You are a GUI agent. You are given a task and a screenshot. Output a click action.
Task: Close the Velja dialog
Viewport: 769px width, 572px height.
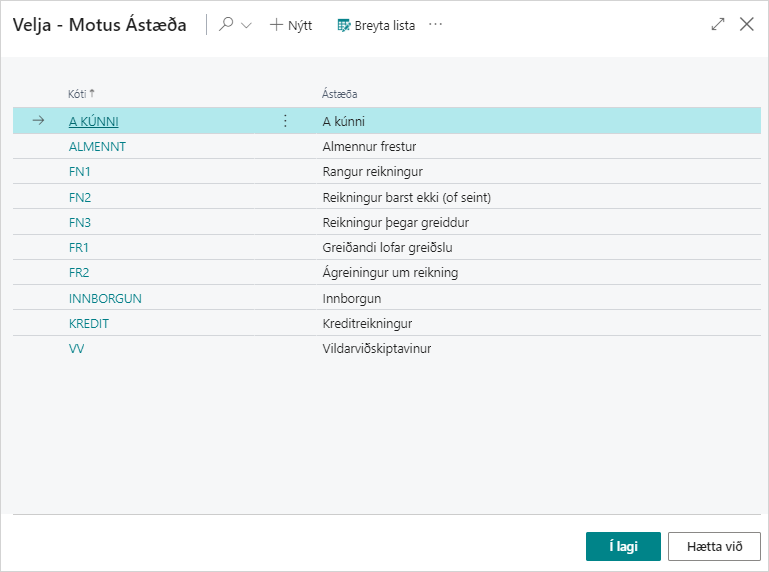pos(746,25)
